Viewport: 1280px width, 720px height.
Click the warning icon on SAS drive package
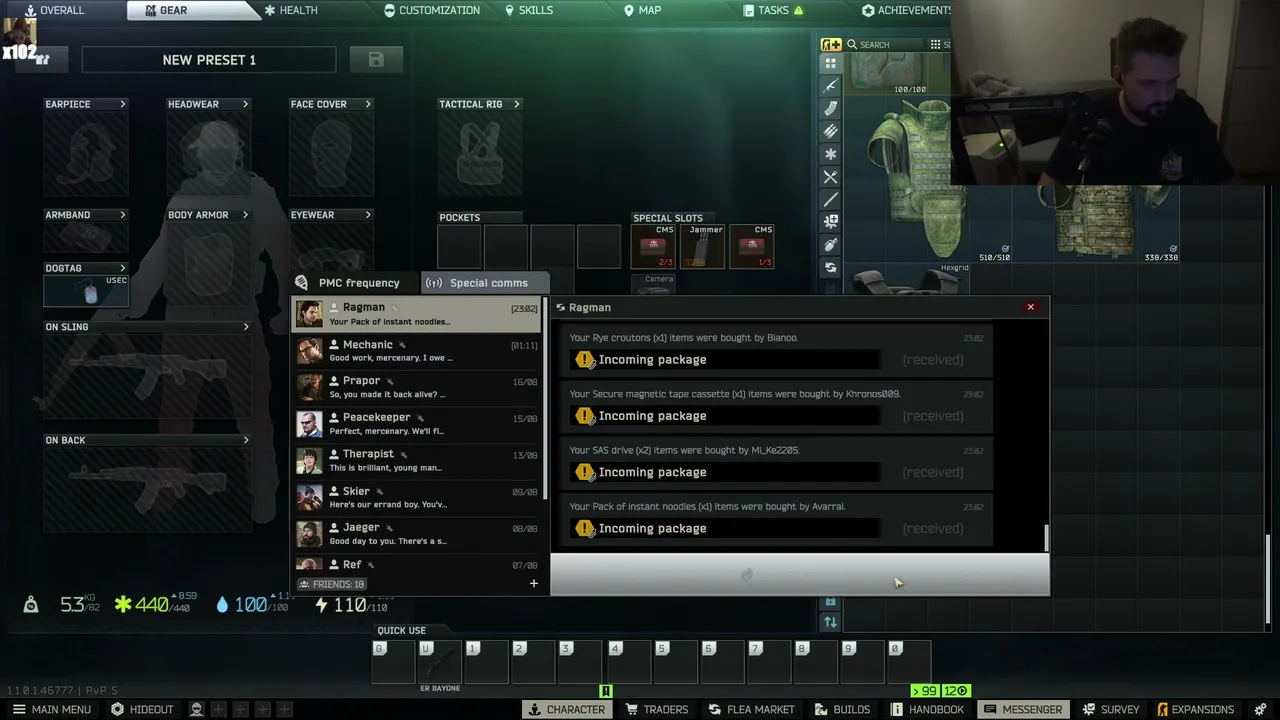click(585, 472)
